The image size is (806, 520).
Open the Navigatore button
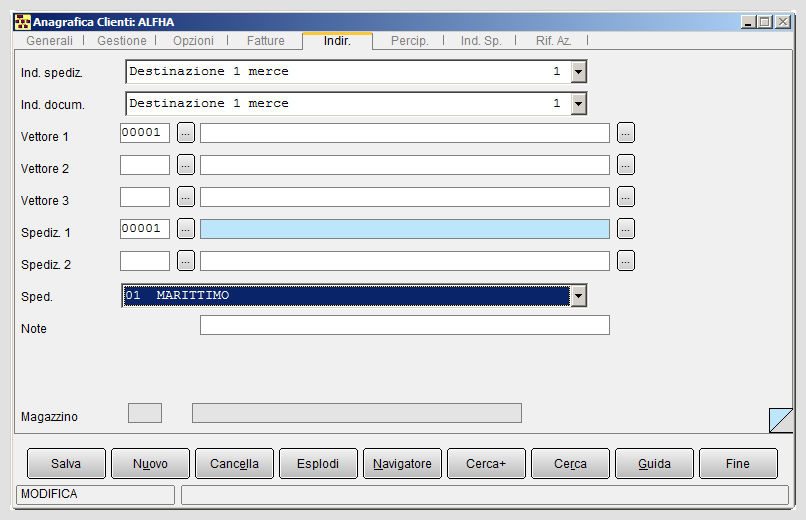click(402, 463)
